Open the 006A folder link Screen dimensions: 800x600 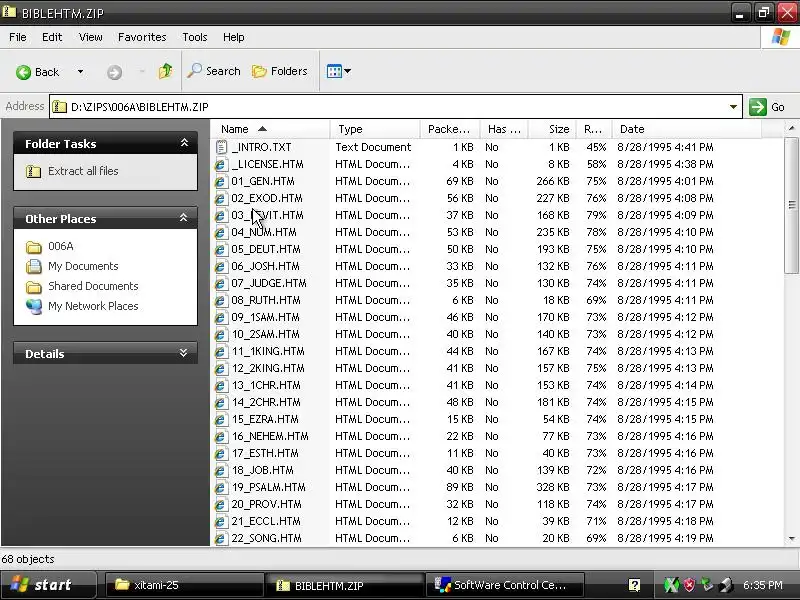[x=61, y=246]
